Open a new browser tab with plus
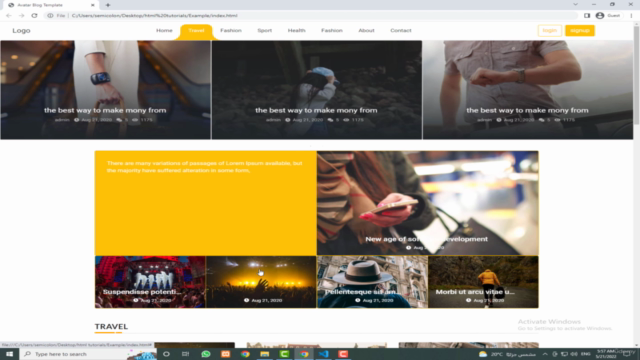Image resolution: width=640 pixels, height=360 pixels. (108, 5)
